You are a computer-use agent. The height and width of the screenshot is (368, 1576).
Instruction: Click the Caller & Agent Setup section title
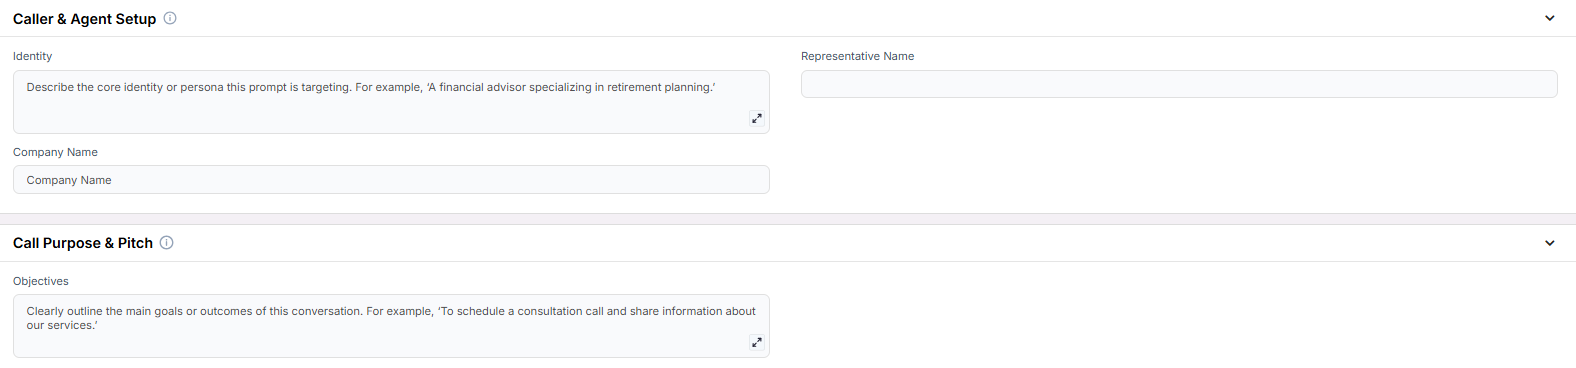click(85, 19)
